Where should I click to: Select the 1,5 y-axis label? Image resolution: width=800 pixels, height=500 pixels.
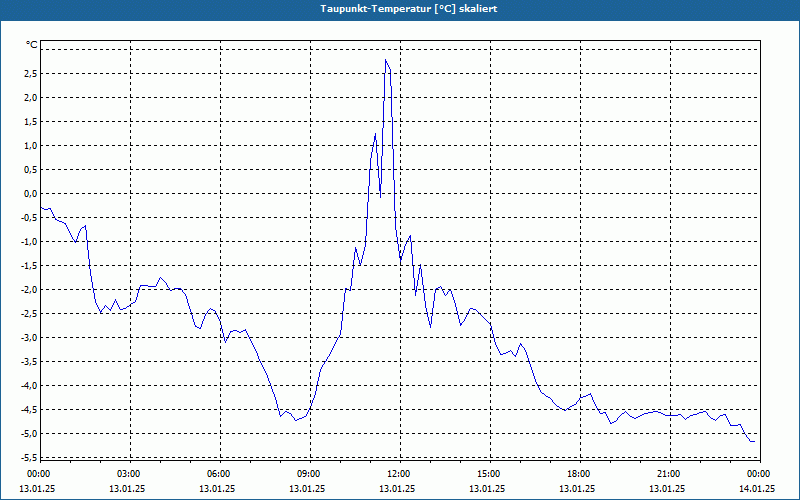pos(31,121)
